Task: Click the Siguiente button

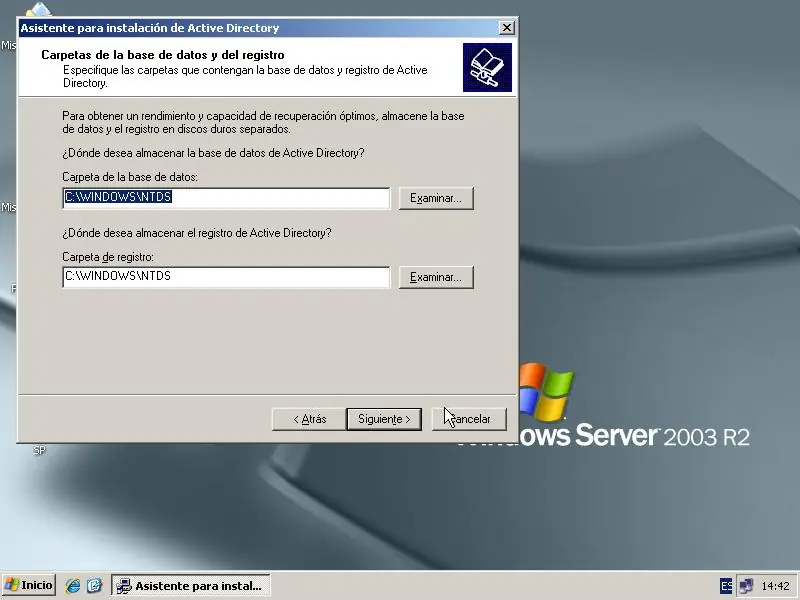Action: coord(384,419)
